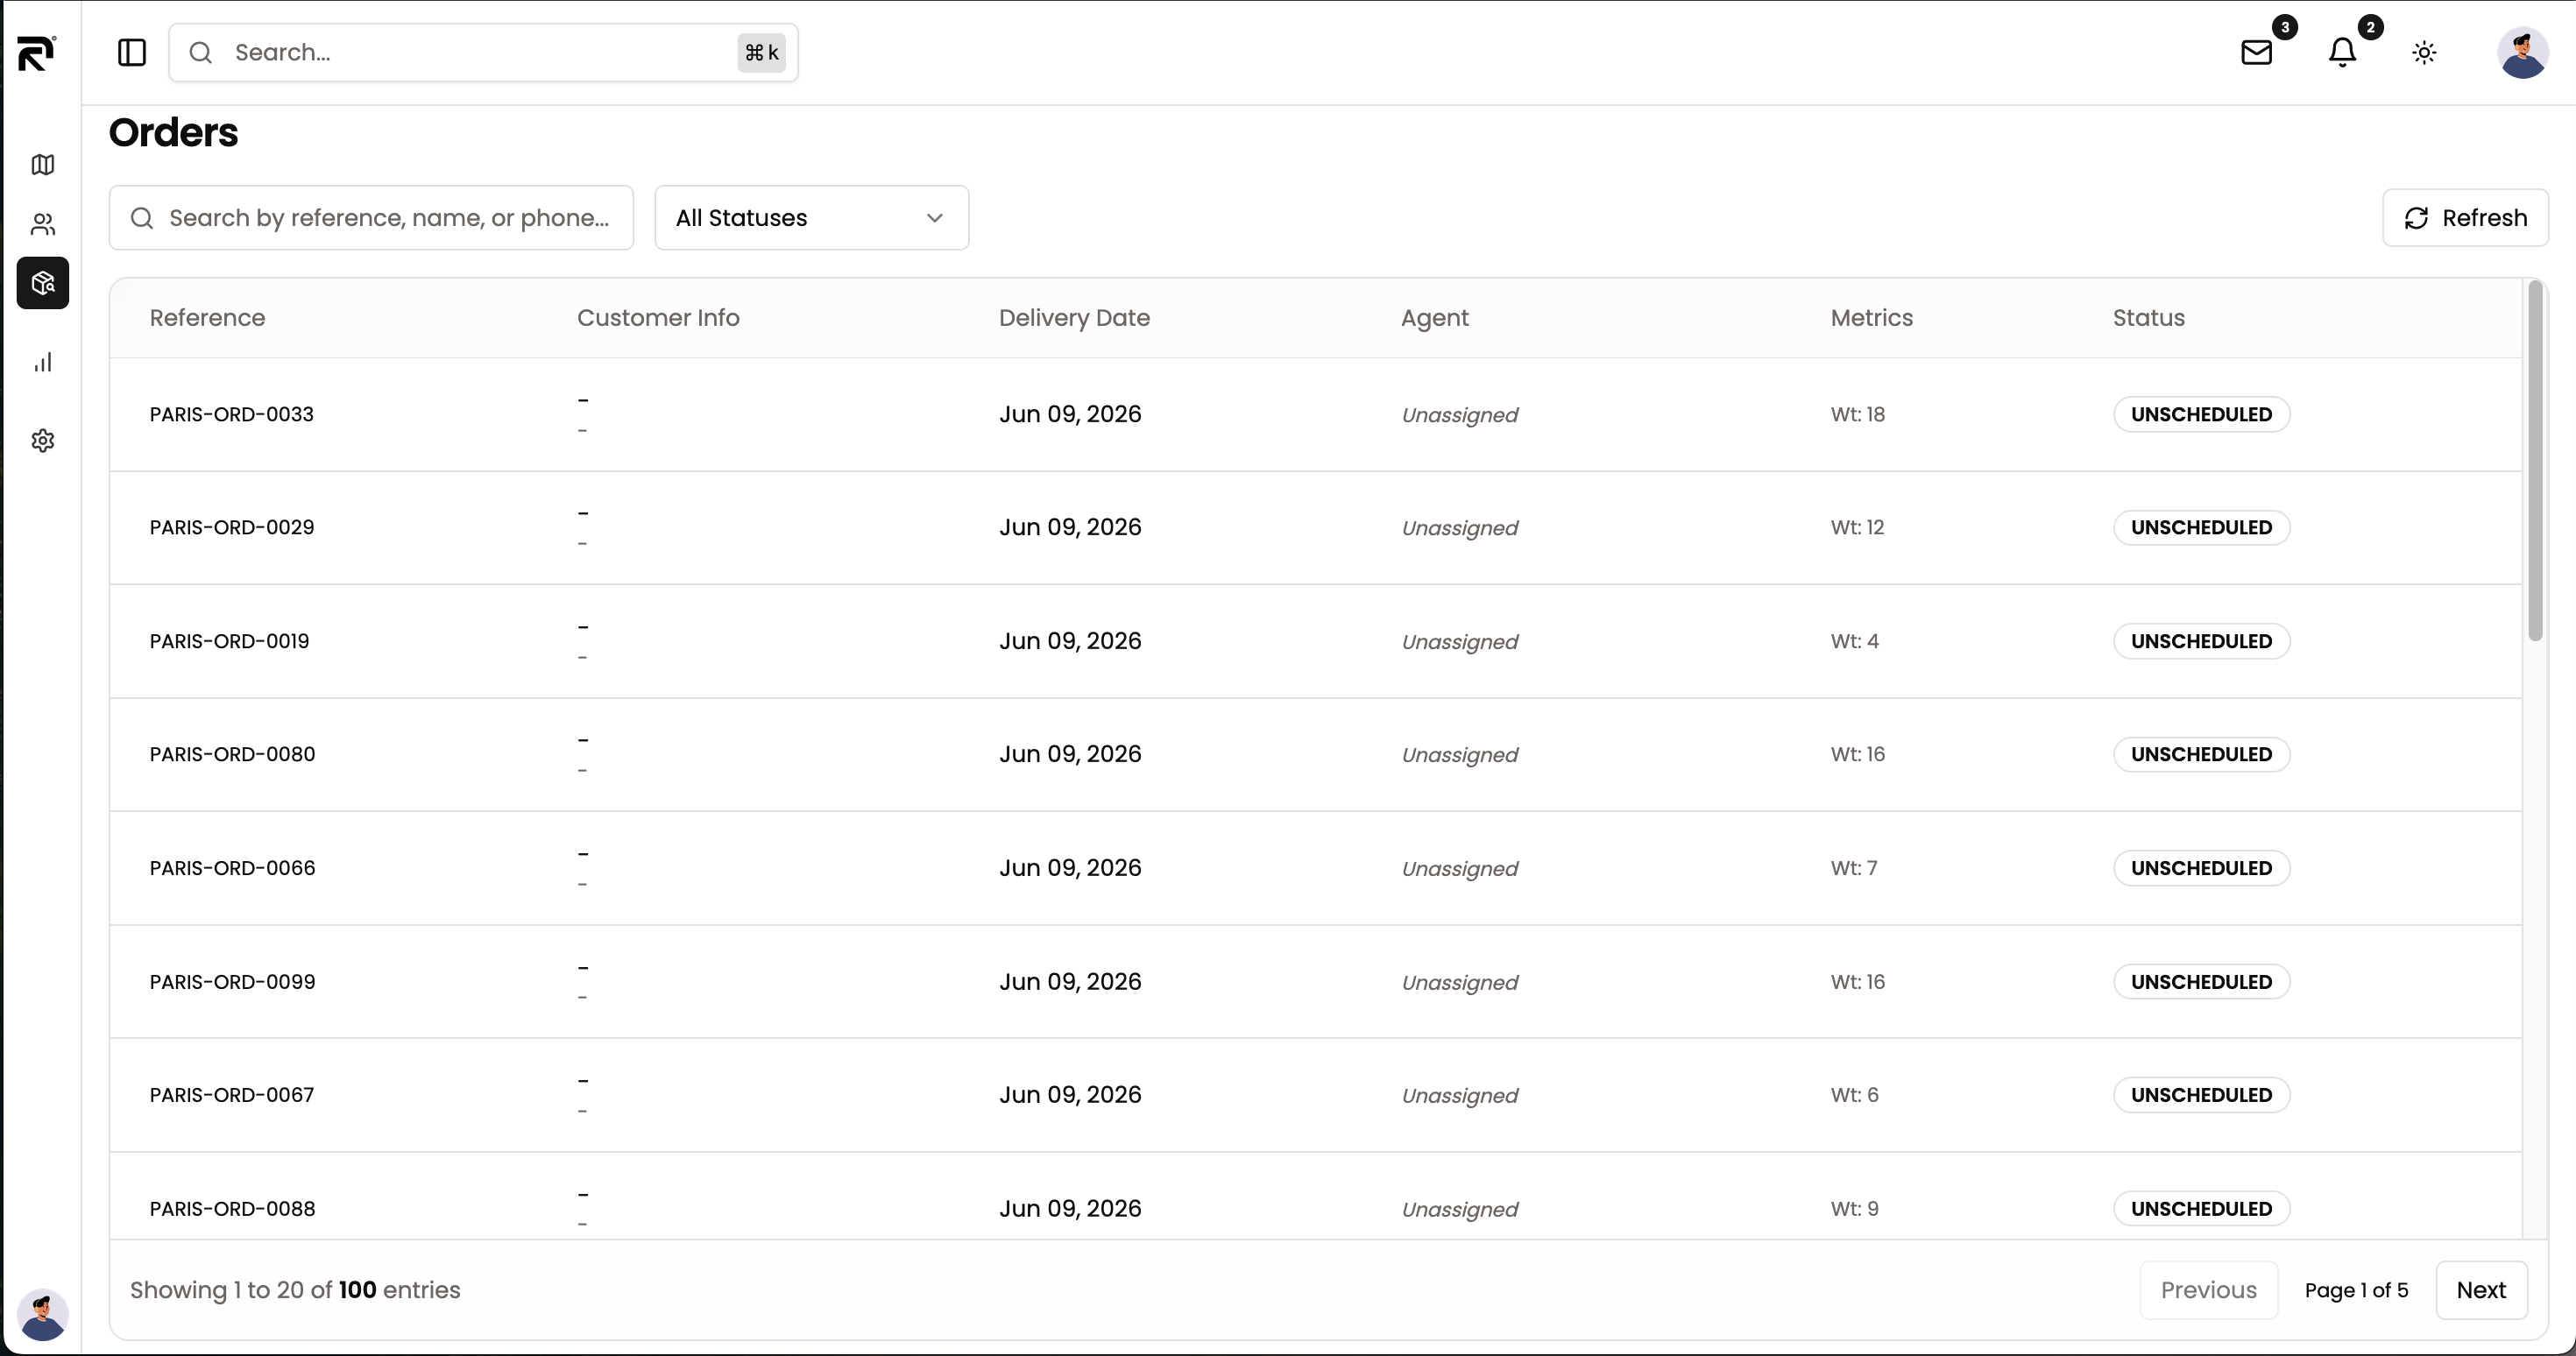Click the Reference column header
Viewport: 2576px width, 1356px height.
[207, 318]
